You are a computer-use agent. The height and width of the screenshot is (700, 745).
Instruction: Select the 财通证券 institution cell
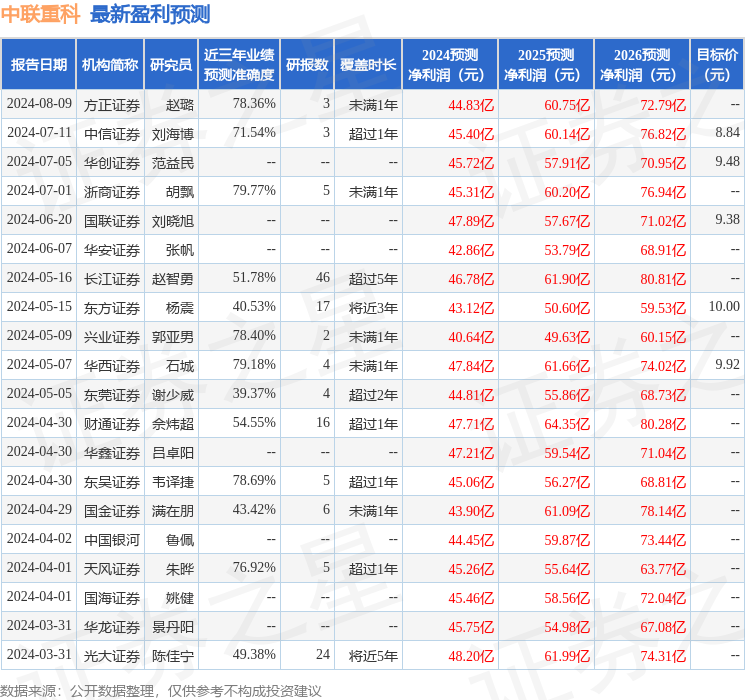(112, 424)
